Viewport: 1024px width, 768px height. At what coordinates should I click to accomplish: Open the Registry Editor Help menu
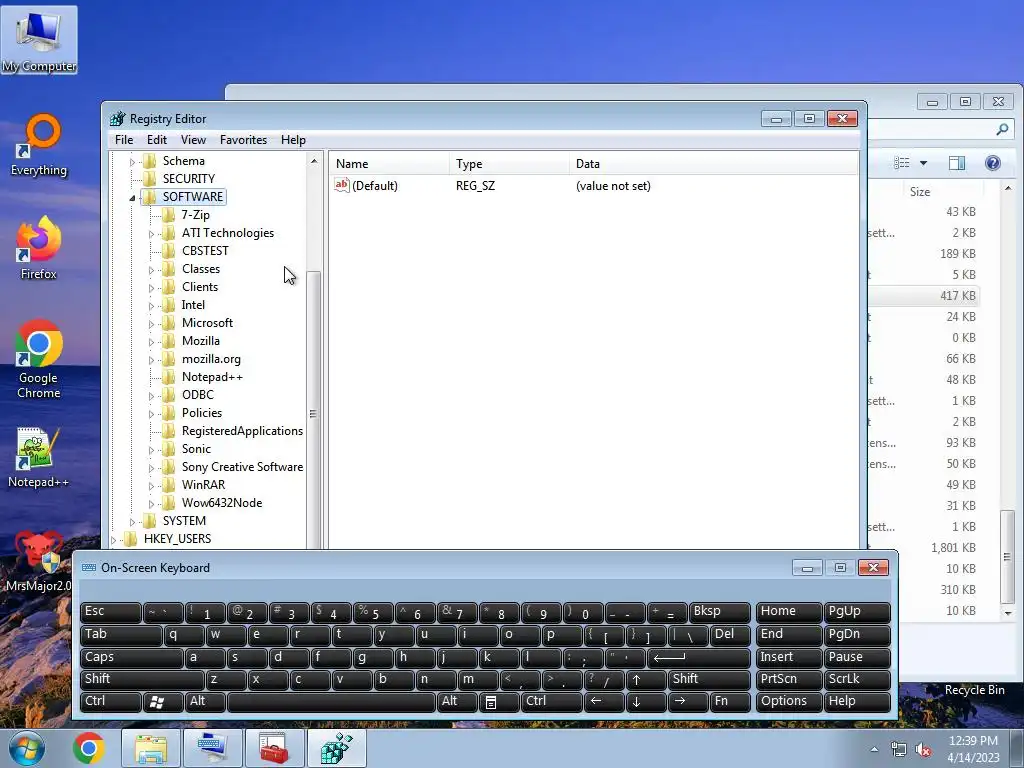tap(293, 140)
